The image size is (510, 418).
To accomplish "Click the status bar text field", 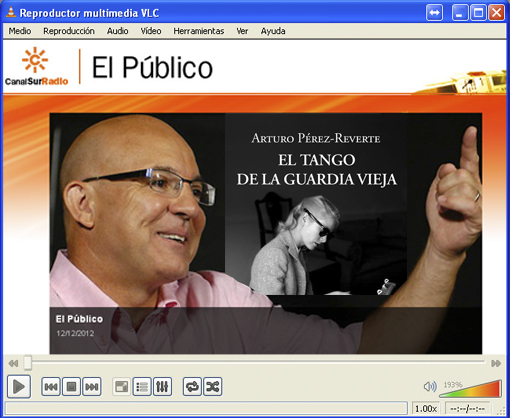I will [206, 408].
